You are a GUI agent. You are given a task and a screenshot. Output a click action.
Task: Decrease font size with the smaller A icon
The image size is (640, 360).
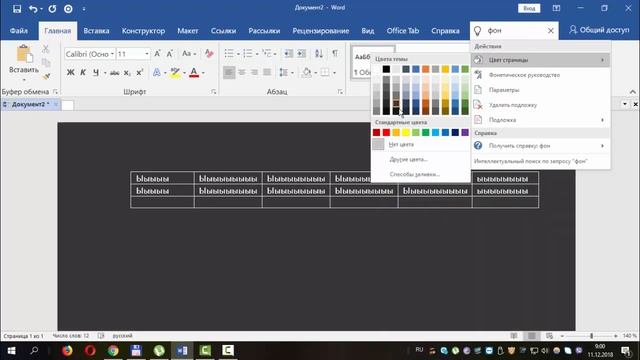pyautogui.click(x=170, y=53)
